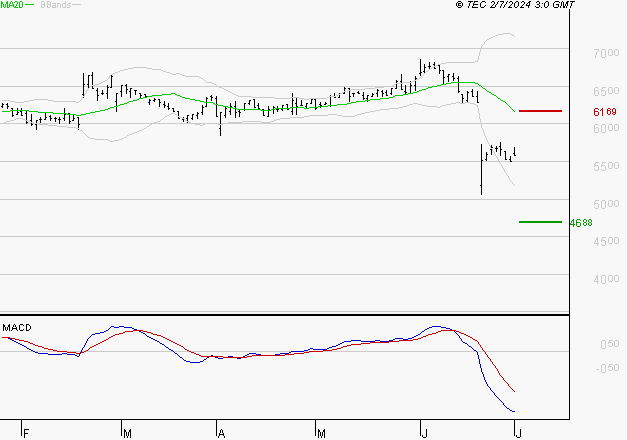Screen dimensions: 627x440
Task: Click the long gap-down price bar near 5500
Action: [481, 170]
